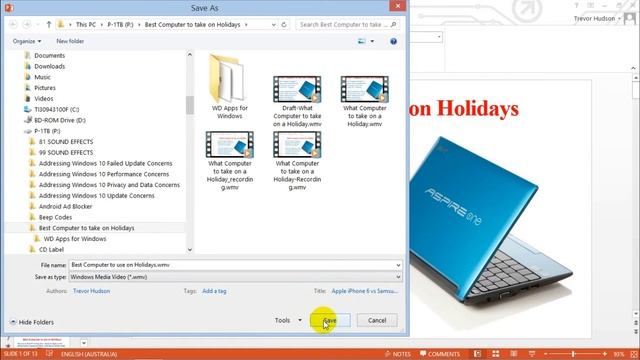Click the Back navigation arrow in Save As

pos(13,24)
